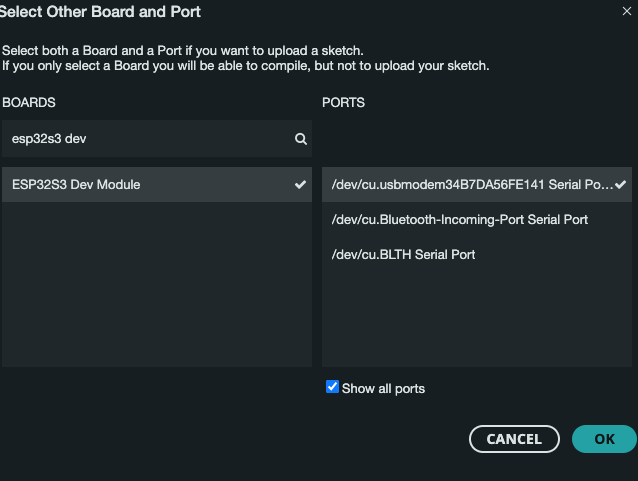638x481 pixels.
Task: Untick the Show all ports checkbox
Action: [x=333, y=387]
